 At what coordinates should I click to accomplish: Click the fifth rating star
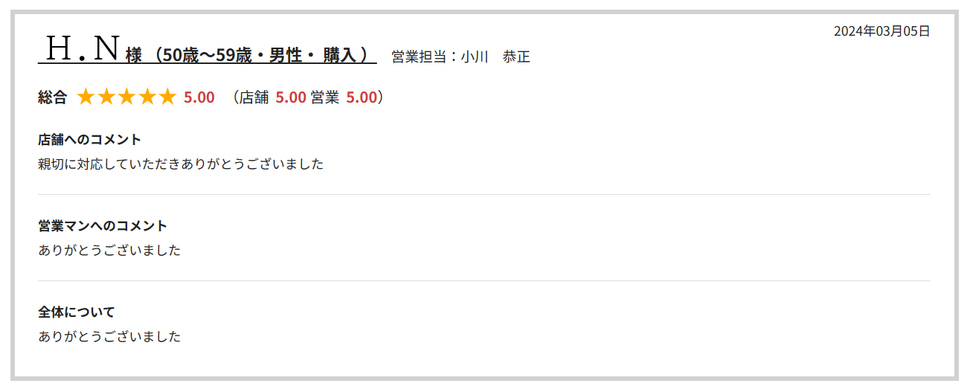[x=168, y=97]
